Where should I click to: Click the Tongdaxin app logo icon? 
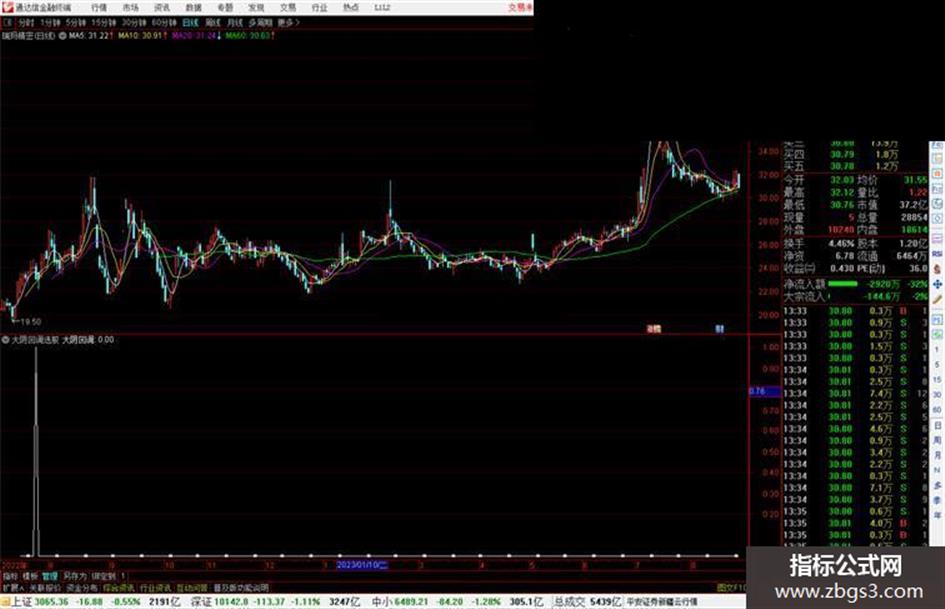click(7, 7)
